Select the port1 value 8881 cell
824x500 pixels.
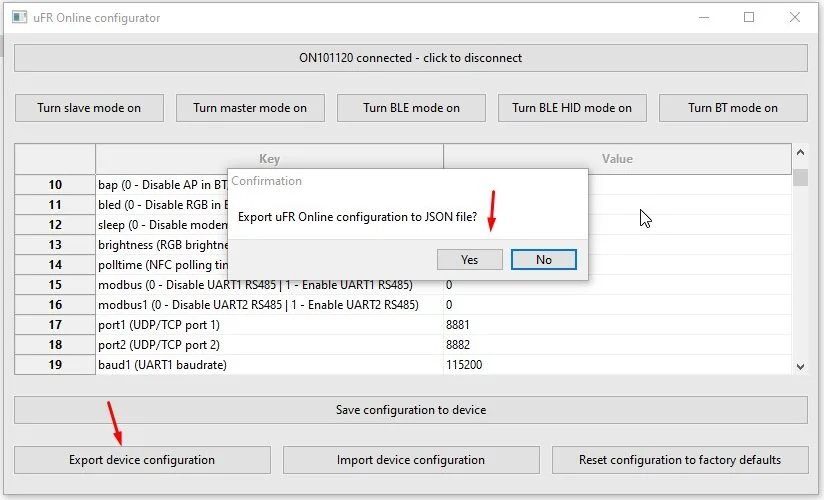(617, 325)
